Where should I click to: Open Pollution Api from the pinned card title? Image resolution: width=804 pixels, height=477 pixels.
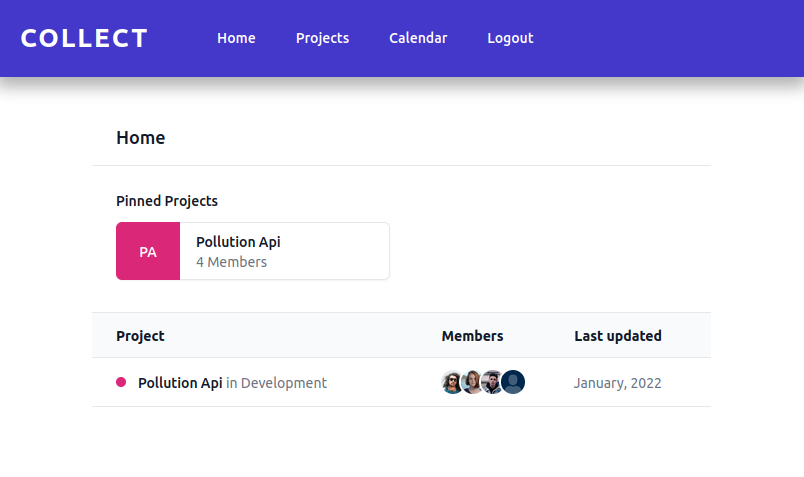[238, 242]
